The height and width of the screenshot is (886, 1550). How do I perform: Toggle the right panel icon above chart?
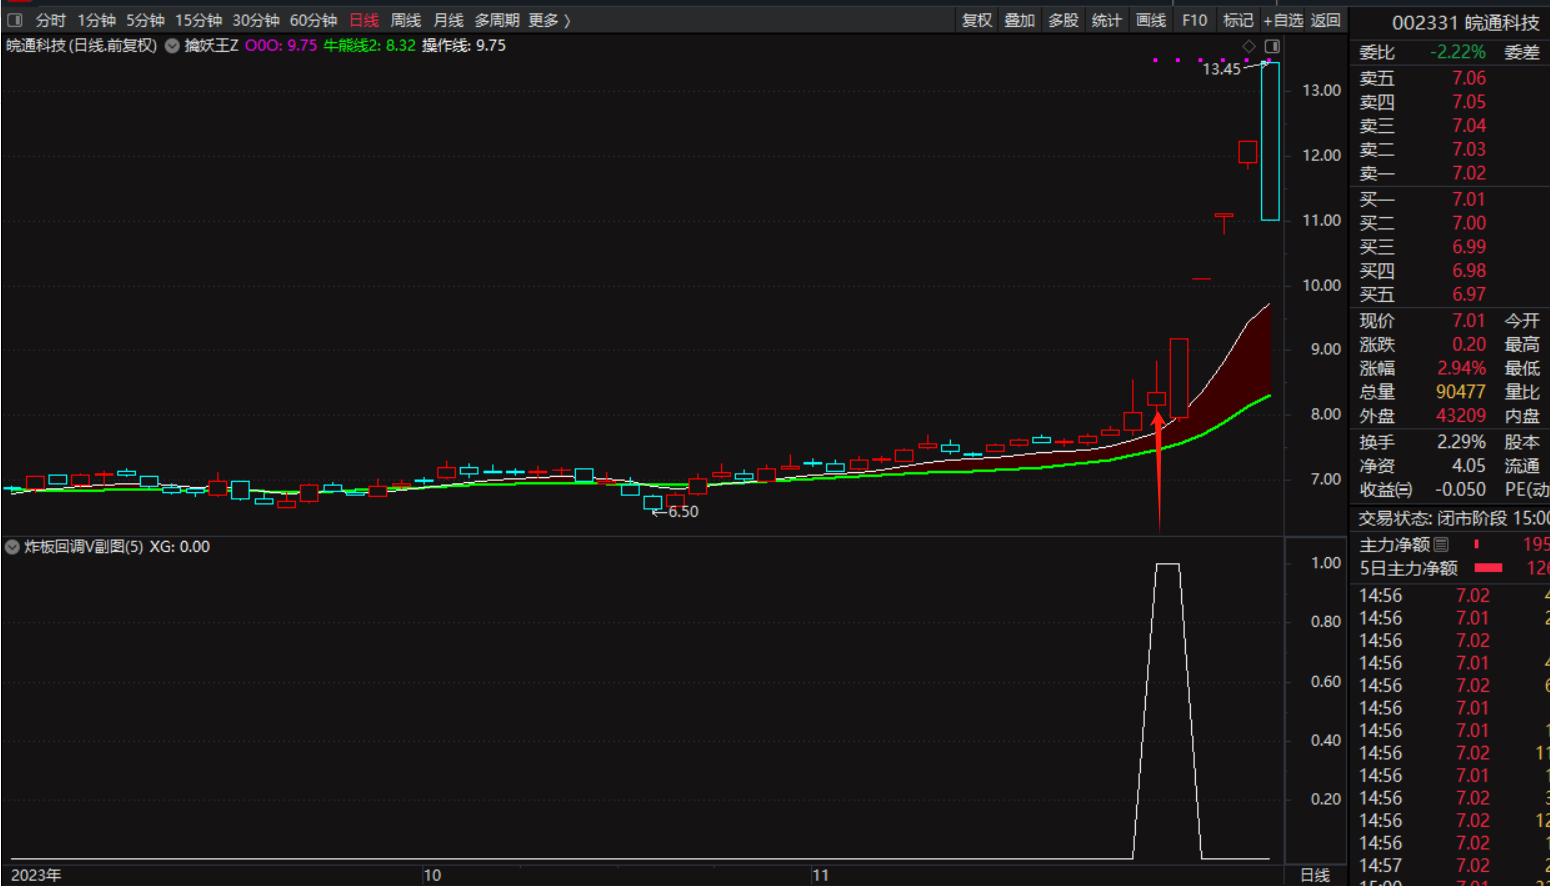pyautogui.click(x=1272, y=46)
